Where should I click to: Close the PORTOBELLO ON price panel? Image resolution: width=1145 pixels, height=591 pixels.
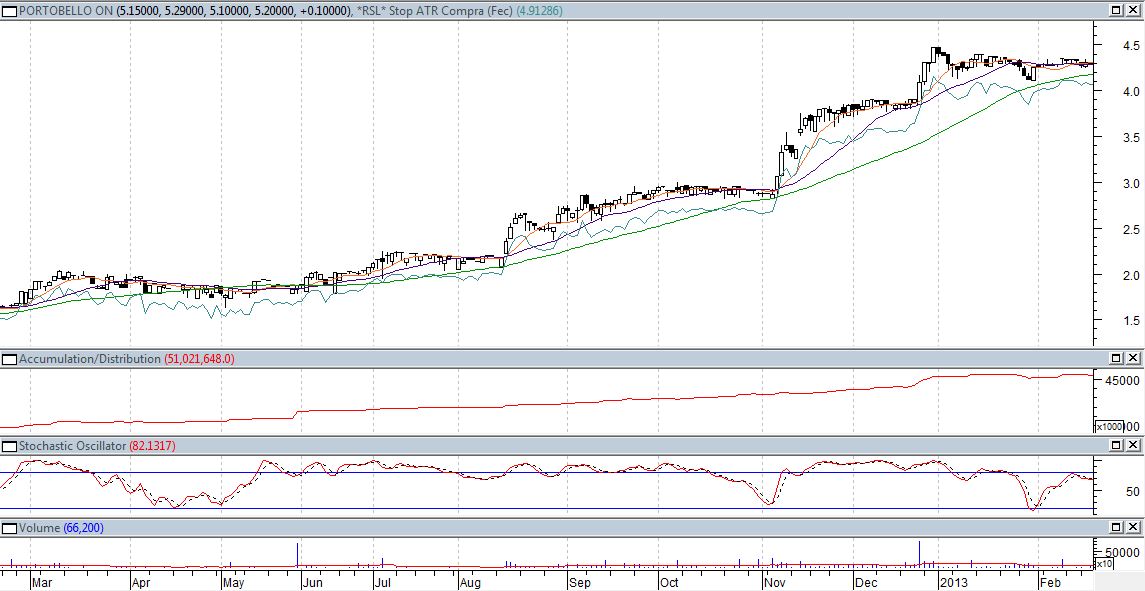[x=1134, y=10]
